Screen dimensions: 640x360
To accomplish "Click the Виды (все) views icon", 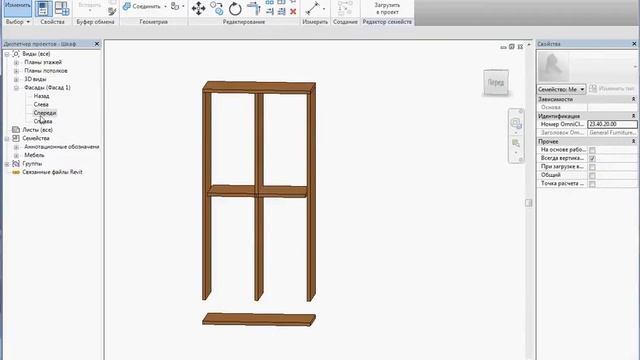I will 16,54.
